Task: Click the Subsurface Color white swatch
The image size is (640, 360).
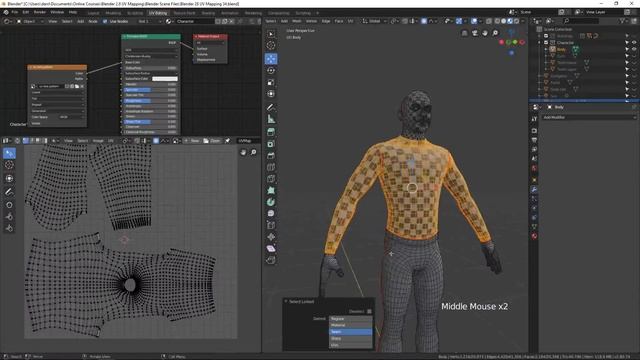Action: click(164, 79)
